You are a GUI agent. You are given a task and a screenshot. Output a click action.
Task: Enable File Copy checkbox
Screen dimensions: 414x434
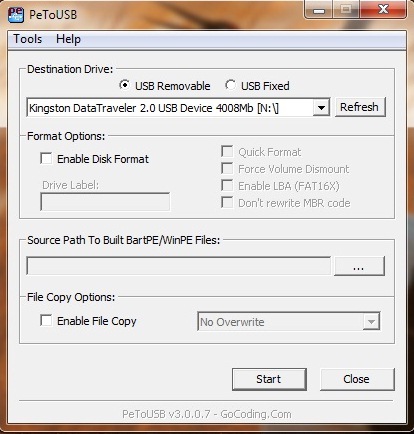46,321
